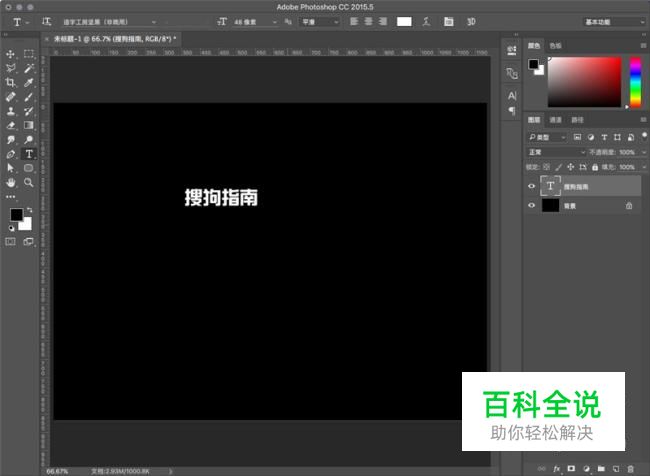This screenshot has height=476, width=650.
Task: Click the Create Warped Text icon
Action: point(427,21)
